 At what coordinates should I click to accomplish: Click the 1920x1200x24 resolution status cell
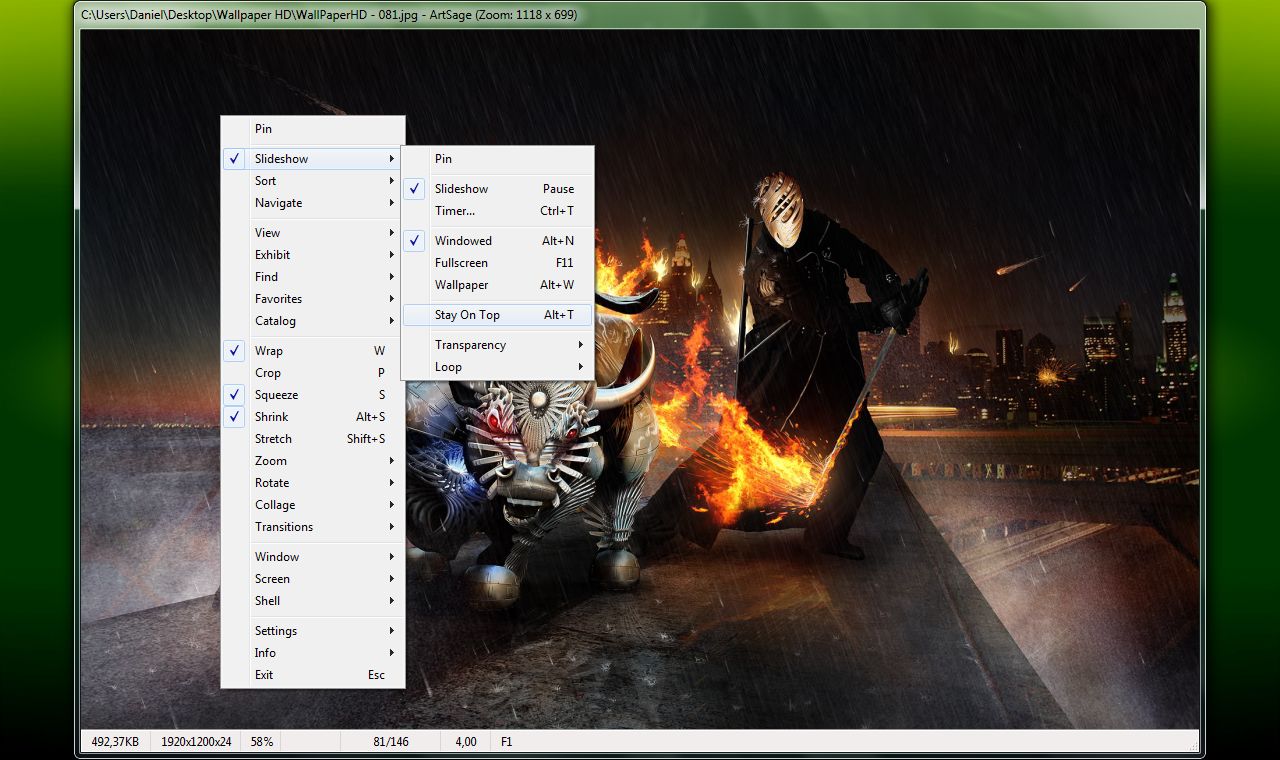click(196, 742)
